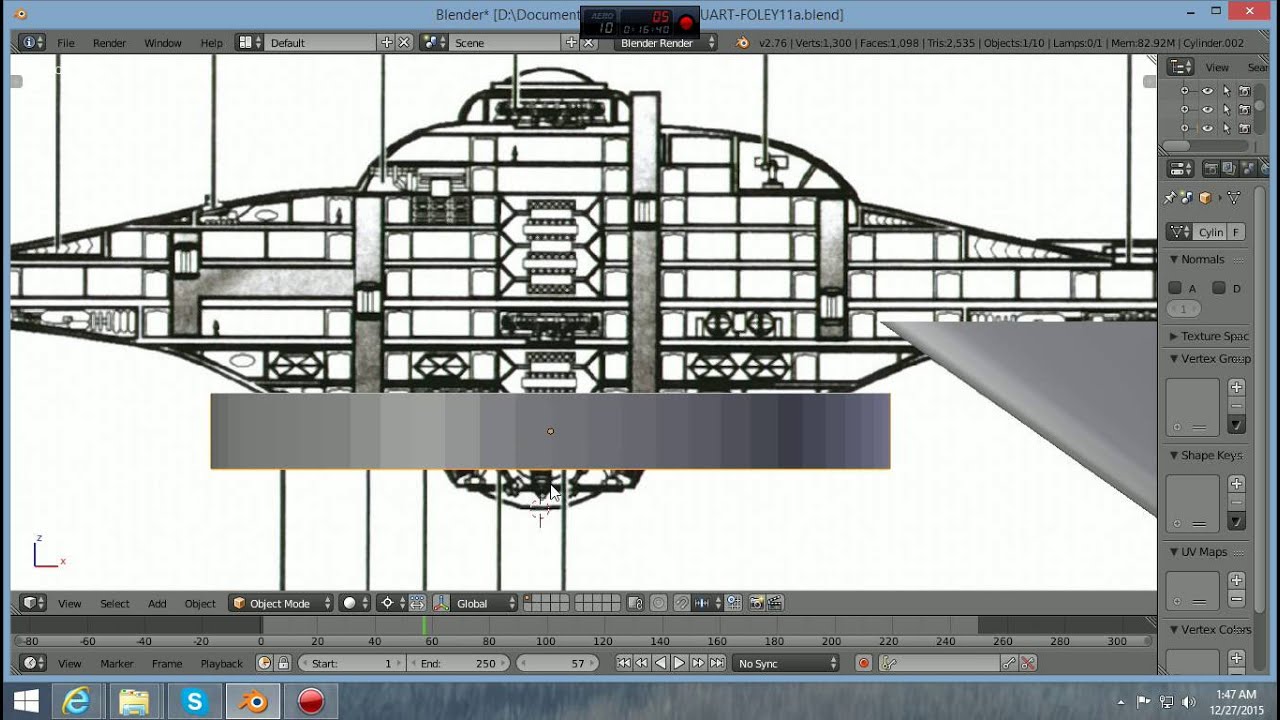
Task: Add a new vertex group plus button
Action: point(1237,387)
